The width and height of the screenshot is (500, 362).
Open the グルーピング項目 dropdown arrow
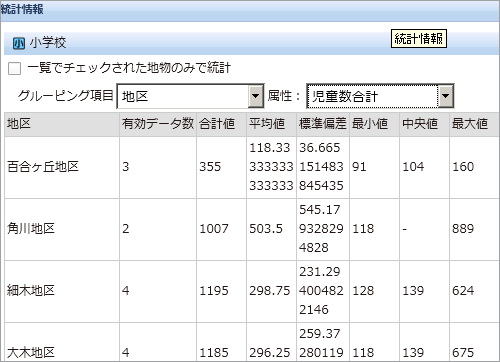pyautogui.click(x=255, y=96)
